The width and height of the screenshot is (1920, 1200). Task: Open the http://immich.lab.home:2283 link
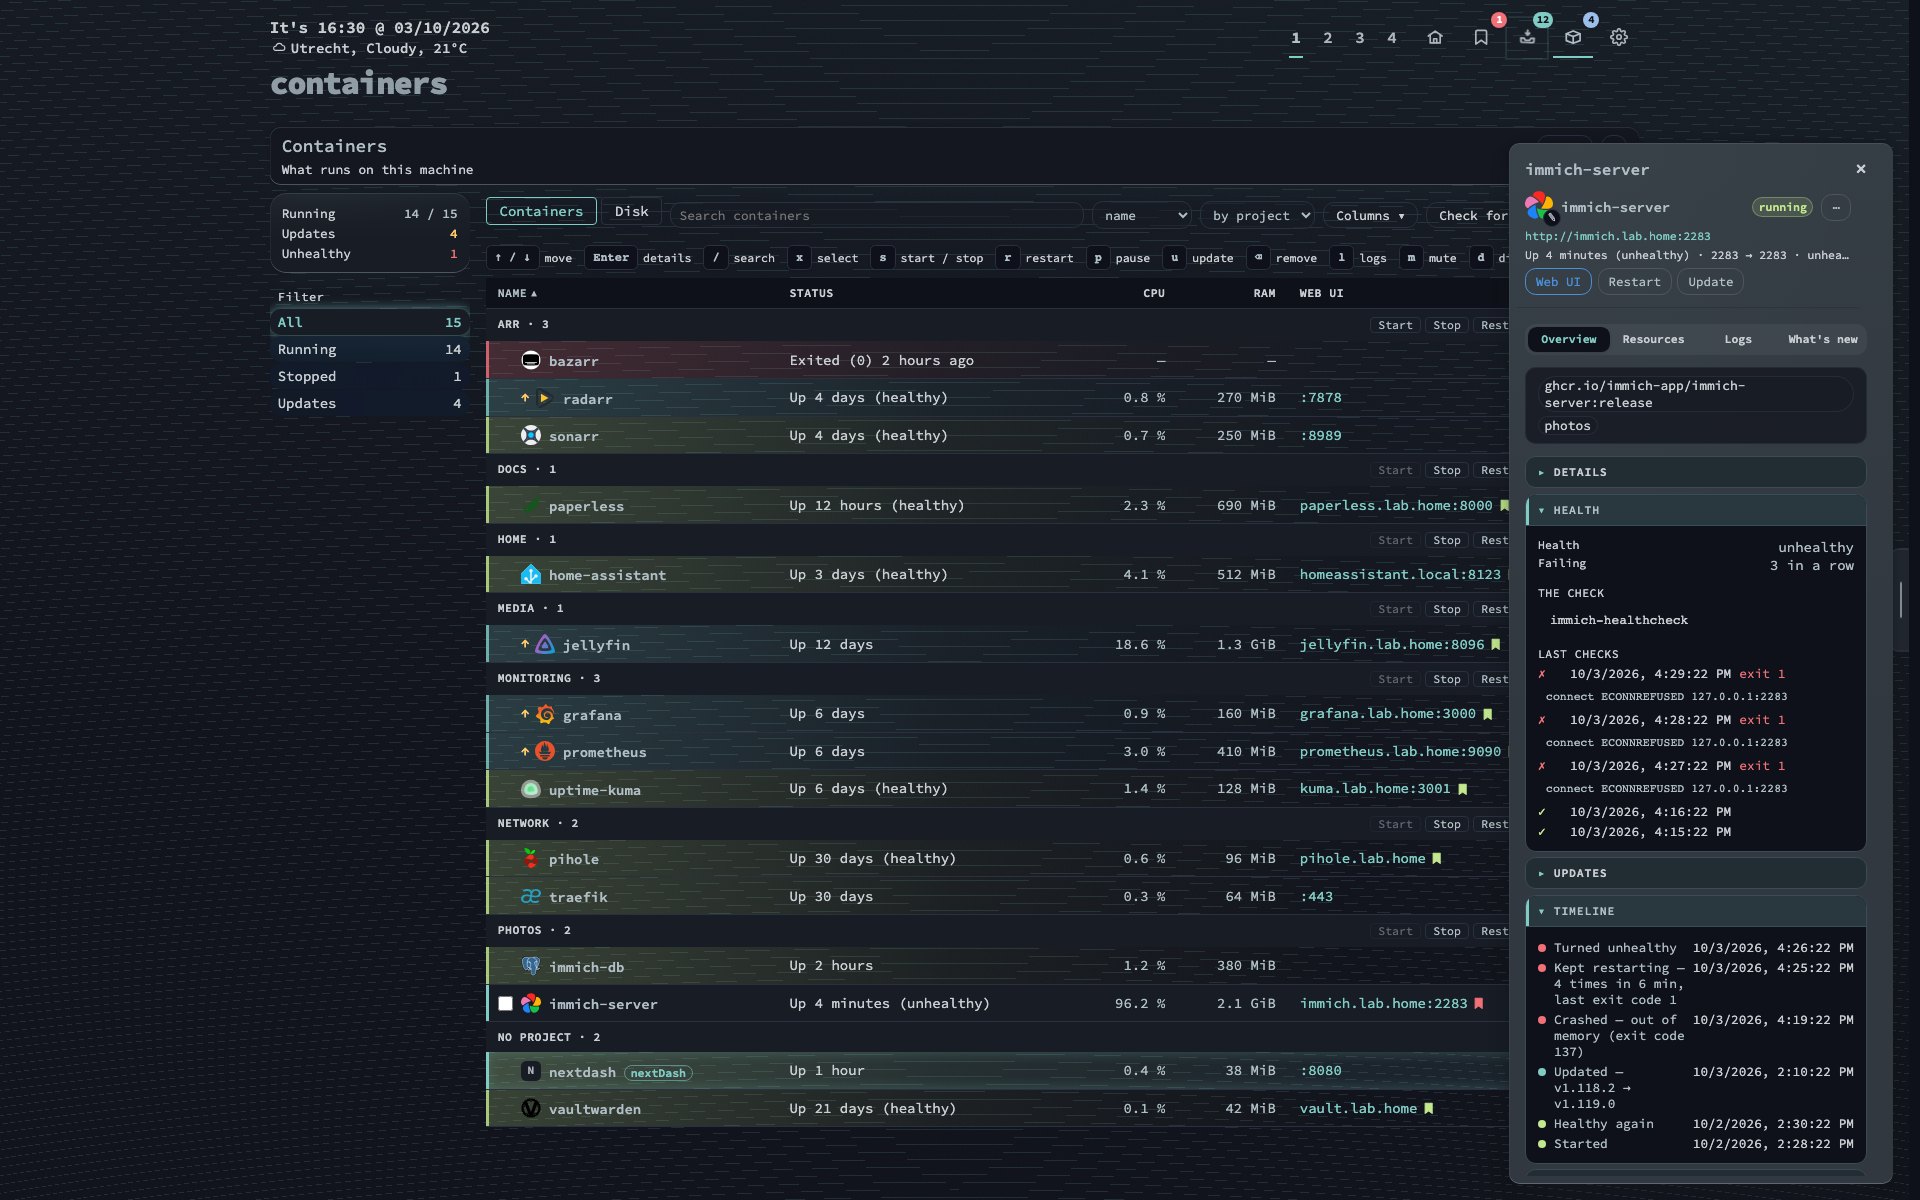point(1617,236)
